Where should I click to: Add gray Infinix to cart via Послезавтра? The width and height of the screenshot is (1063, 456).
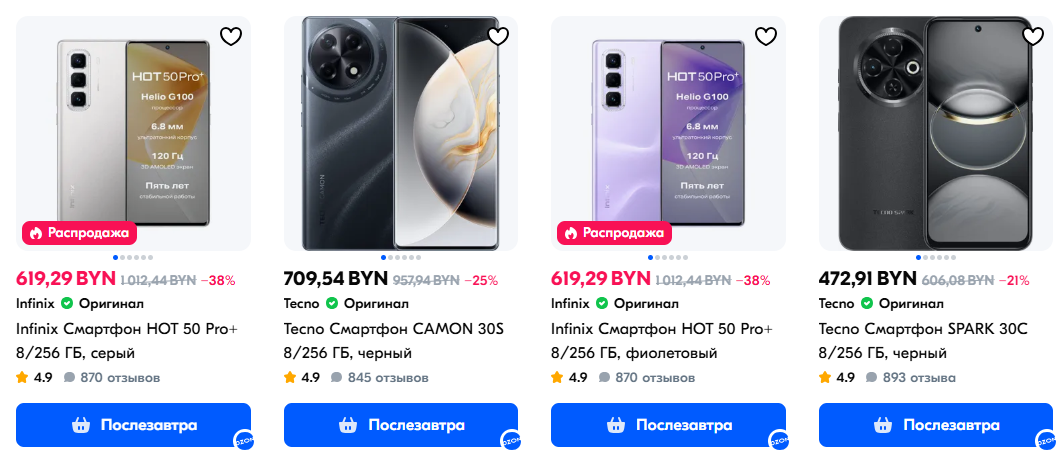coord(134,425)
